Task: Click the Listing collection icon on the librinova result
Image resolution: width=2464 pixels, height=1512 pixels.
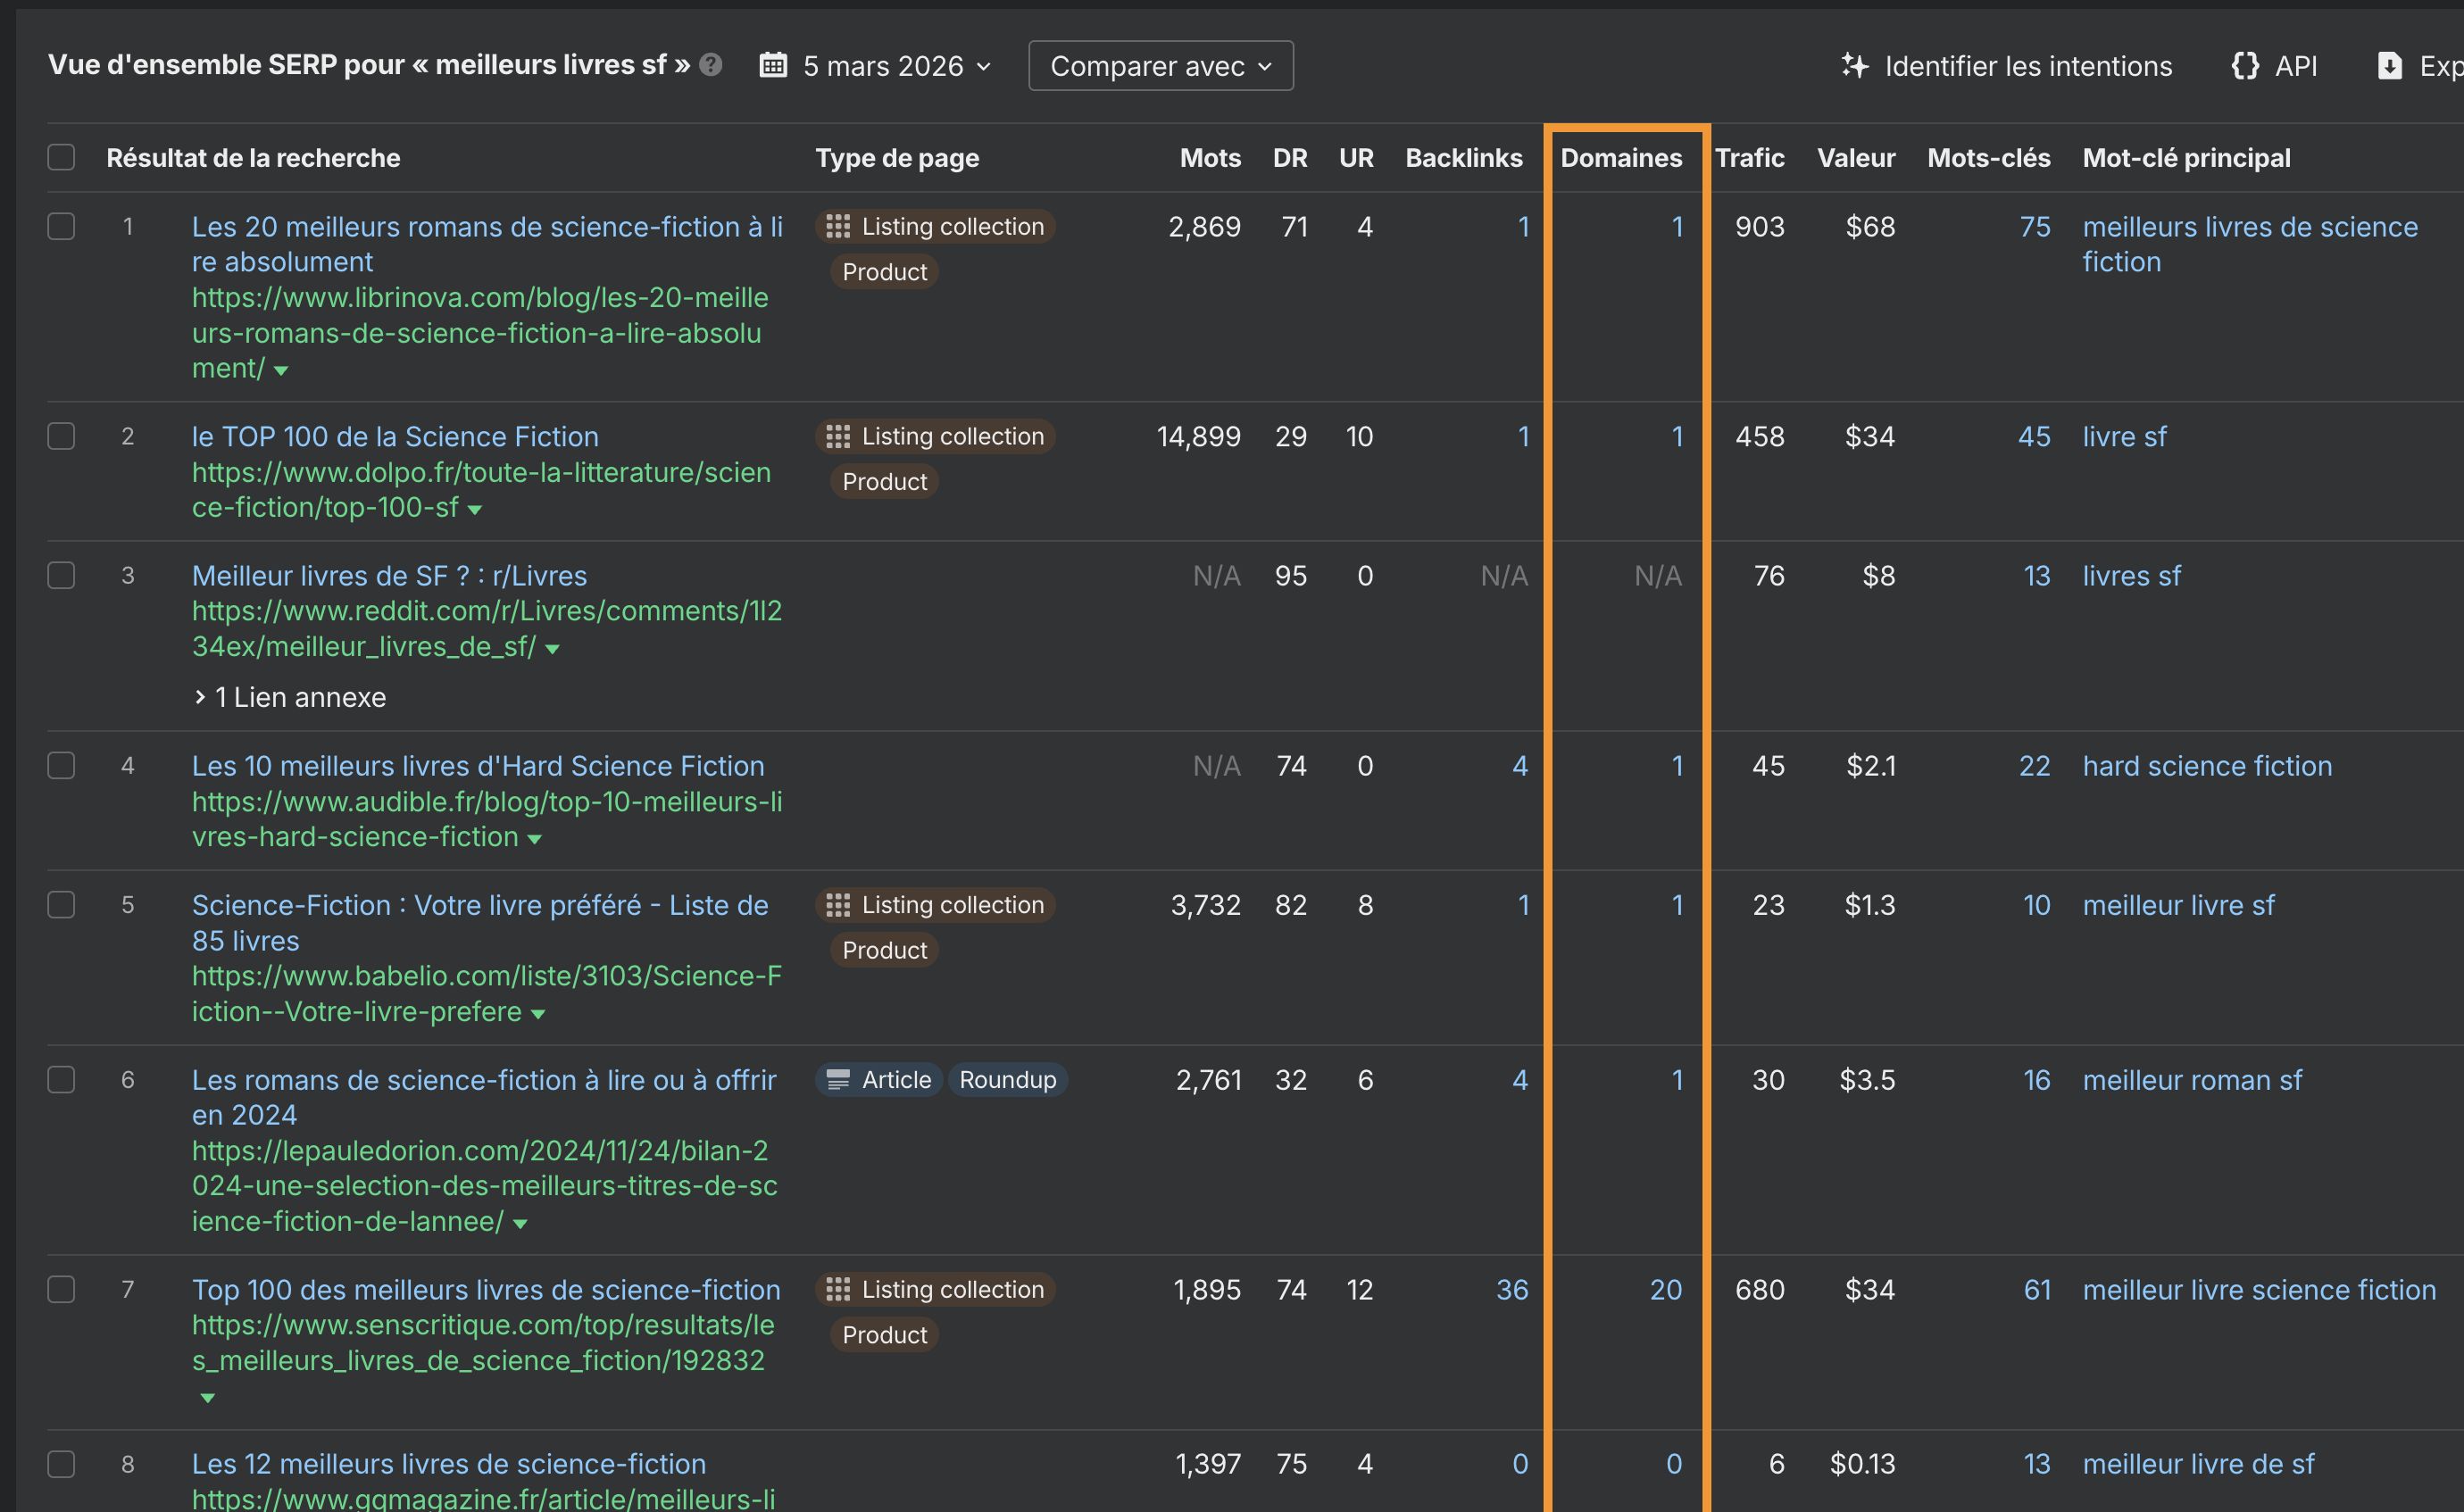Action: tap(839, 226)
